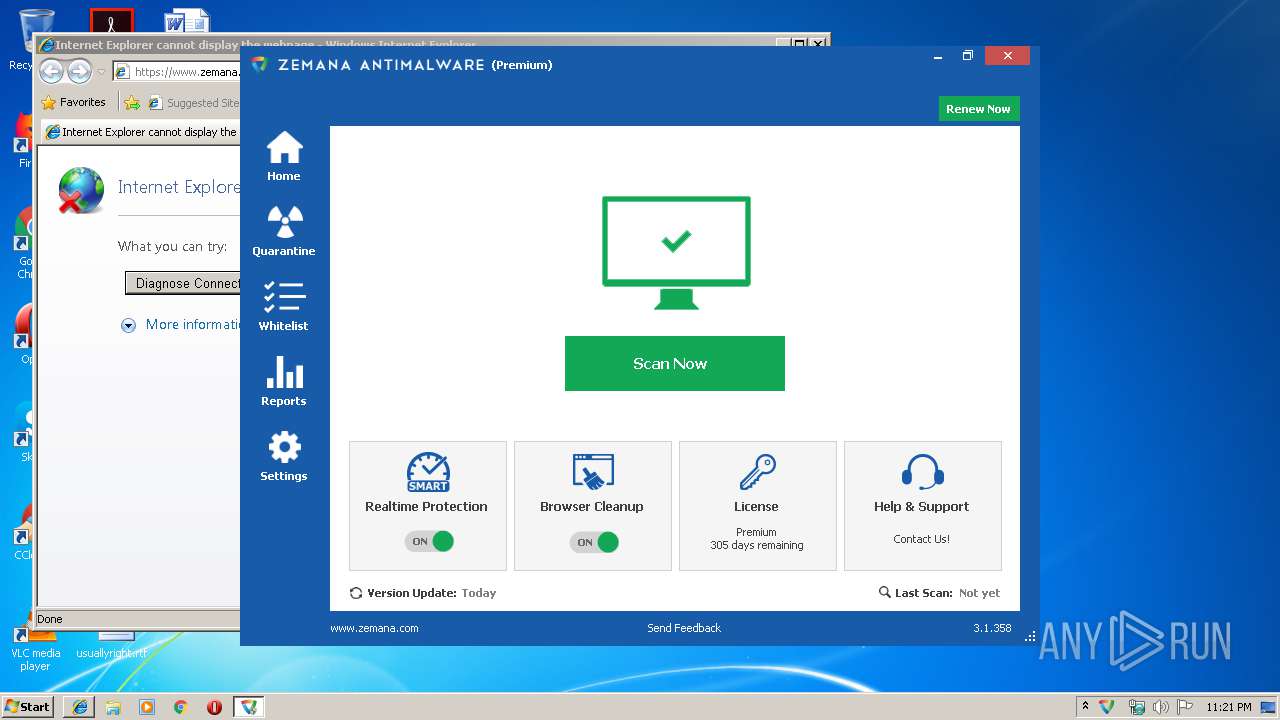Viewport: 1280px width, 720px height.
Task: Open Suggested Sites in Internet Explorer
Action: pyautogui.click(x=194, y=102)
